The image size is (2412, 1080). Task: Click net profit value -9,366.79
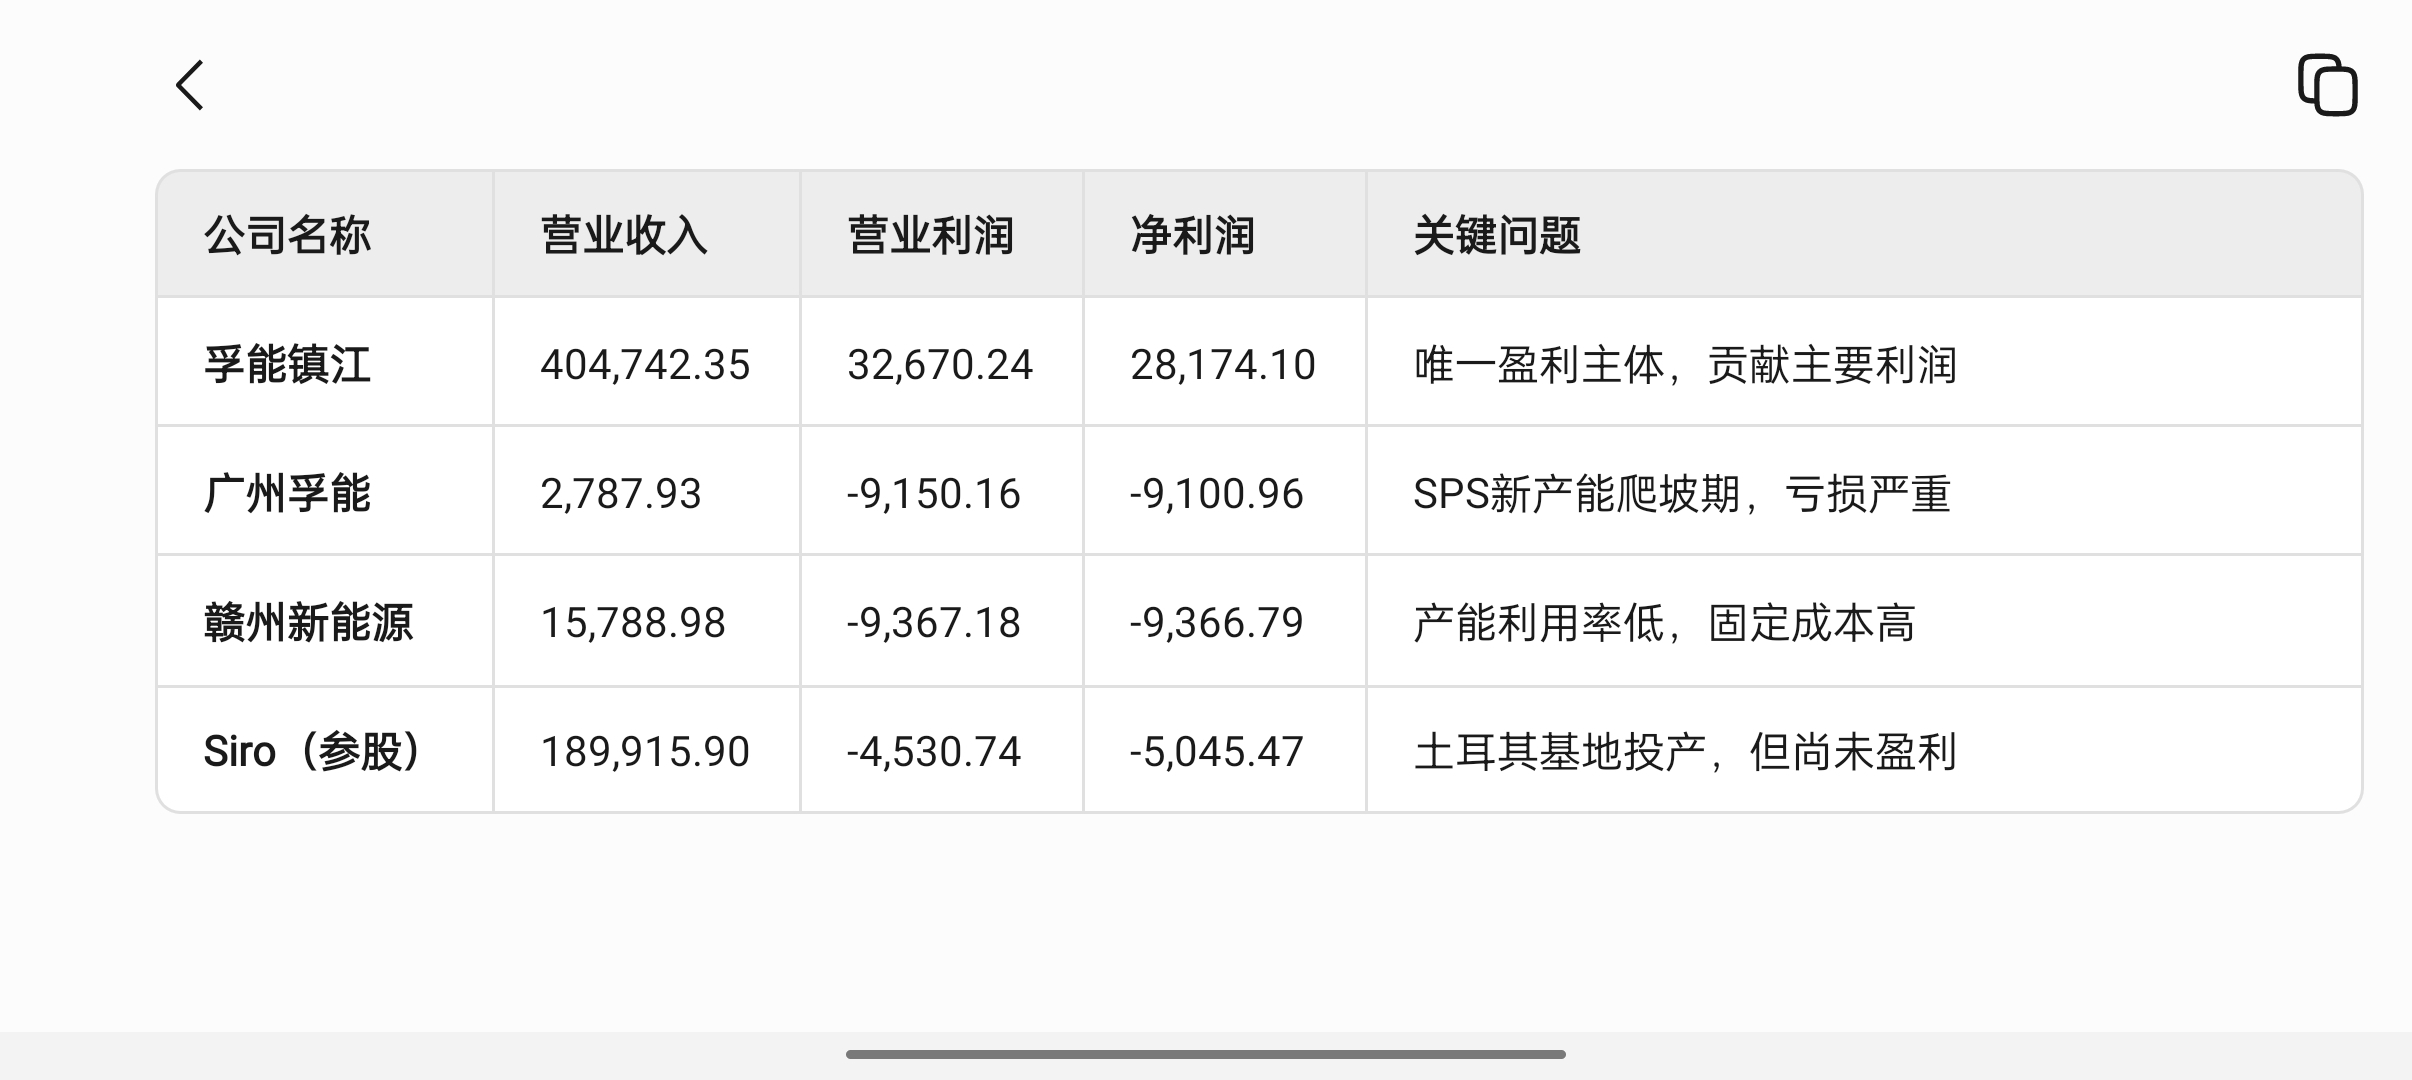click(1217, 622)
